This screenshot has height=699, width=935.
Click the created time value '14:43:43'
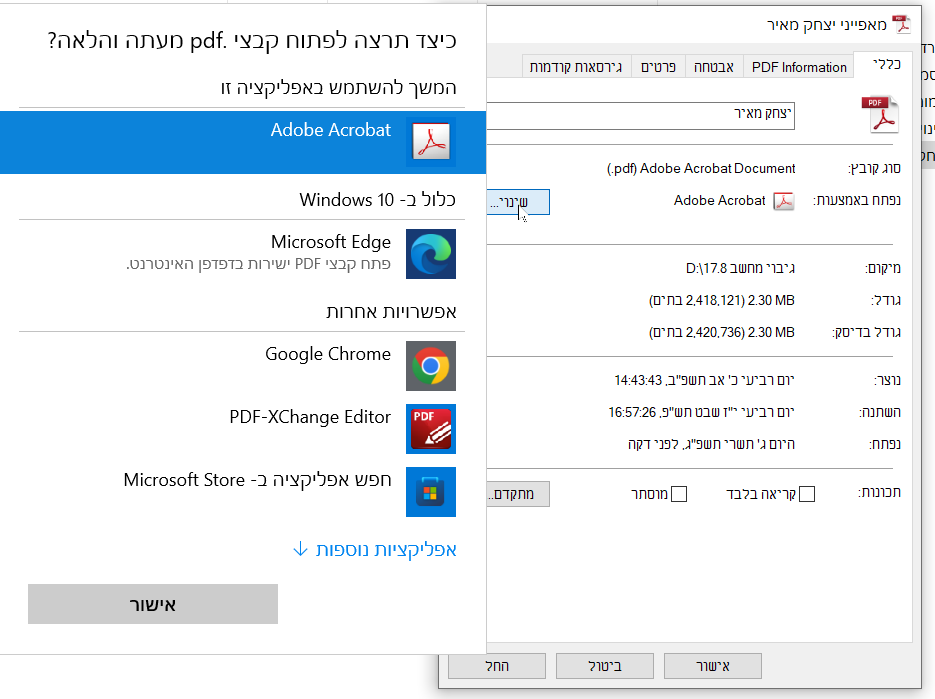(638, 381)
